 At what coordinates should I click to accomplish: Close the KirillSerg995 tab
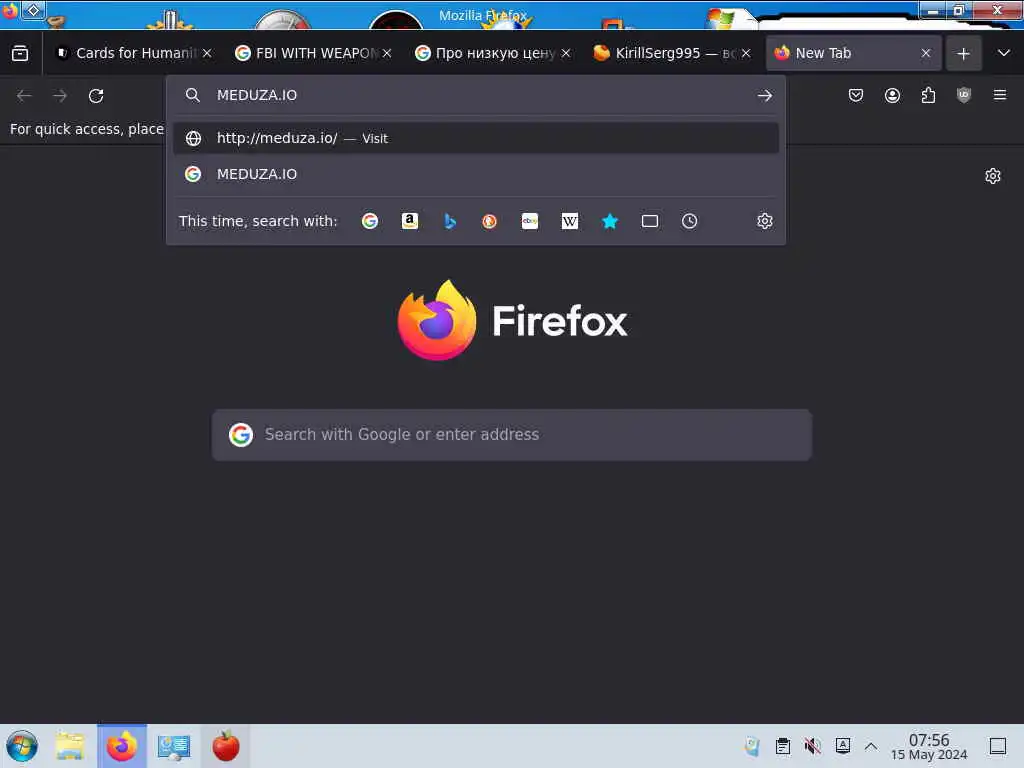click(x=746, y=54)
